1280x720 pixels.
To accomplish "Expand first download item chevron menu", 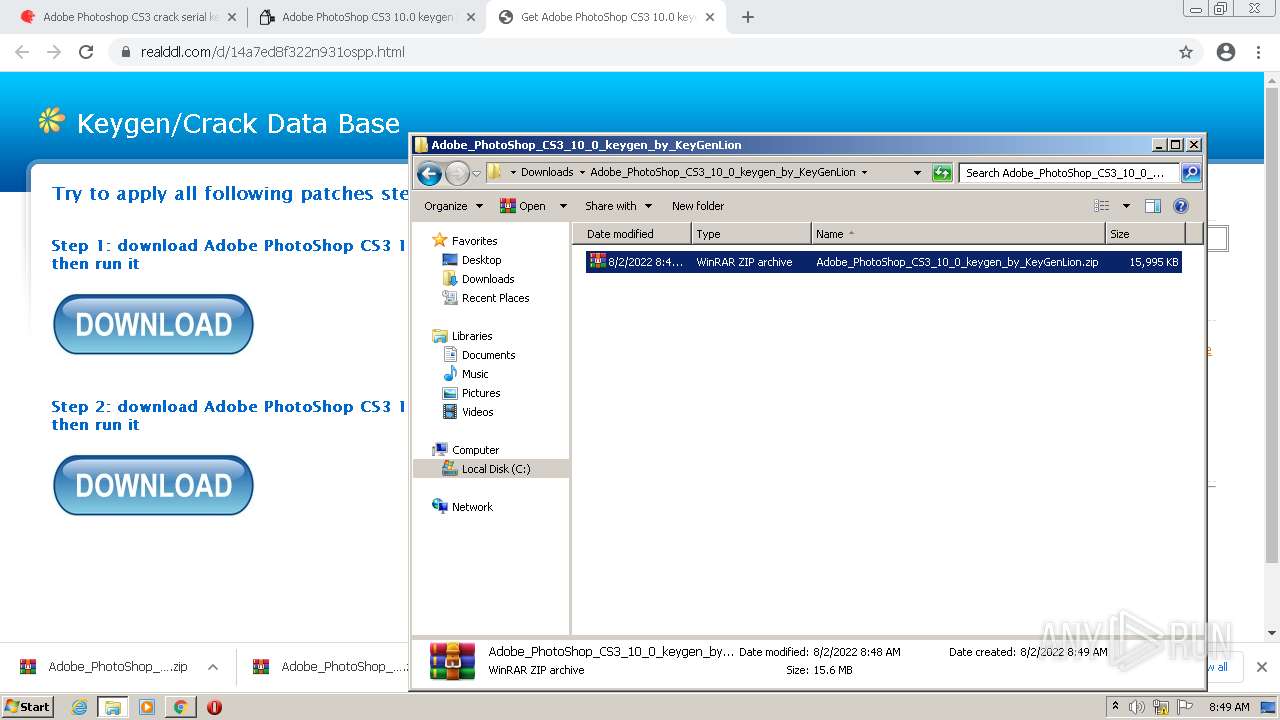I will (213, 667).
